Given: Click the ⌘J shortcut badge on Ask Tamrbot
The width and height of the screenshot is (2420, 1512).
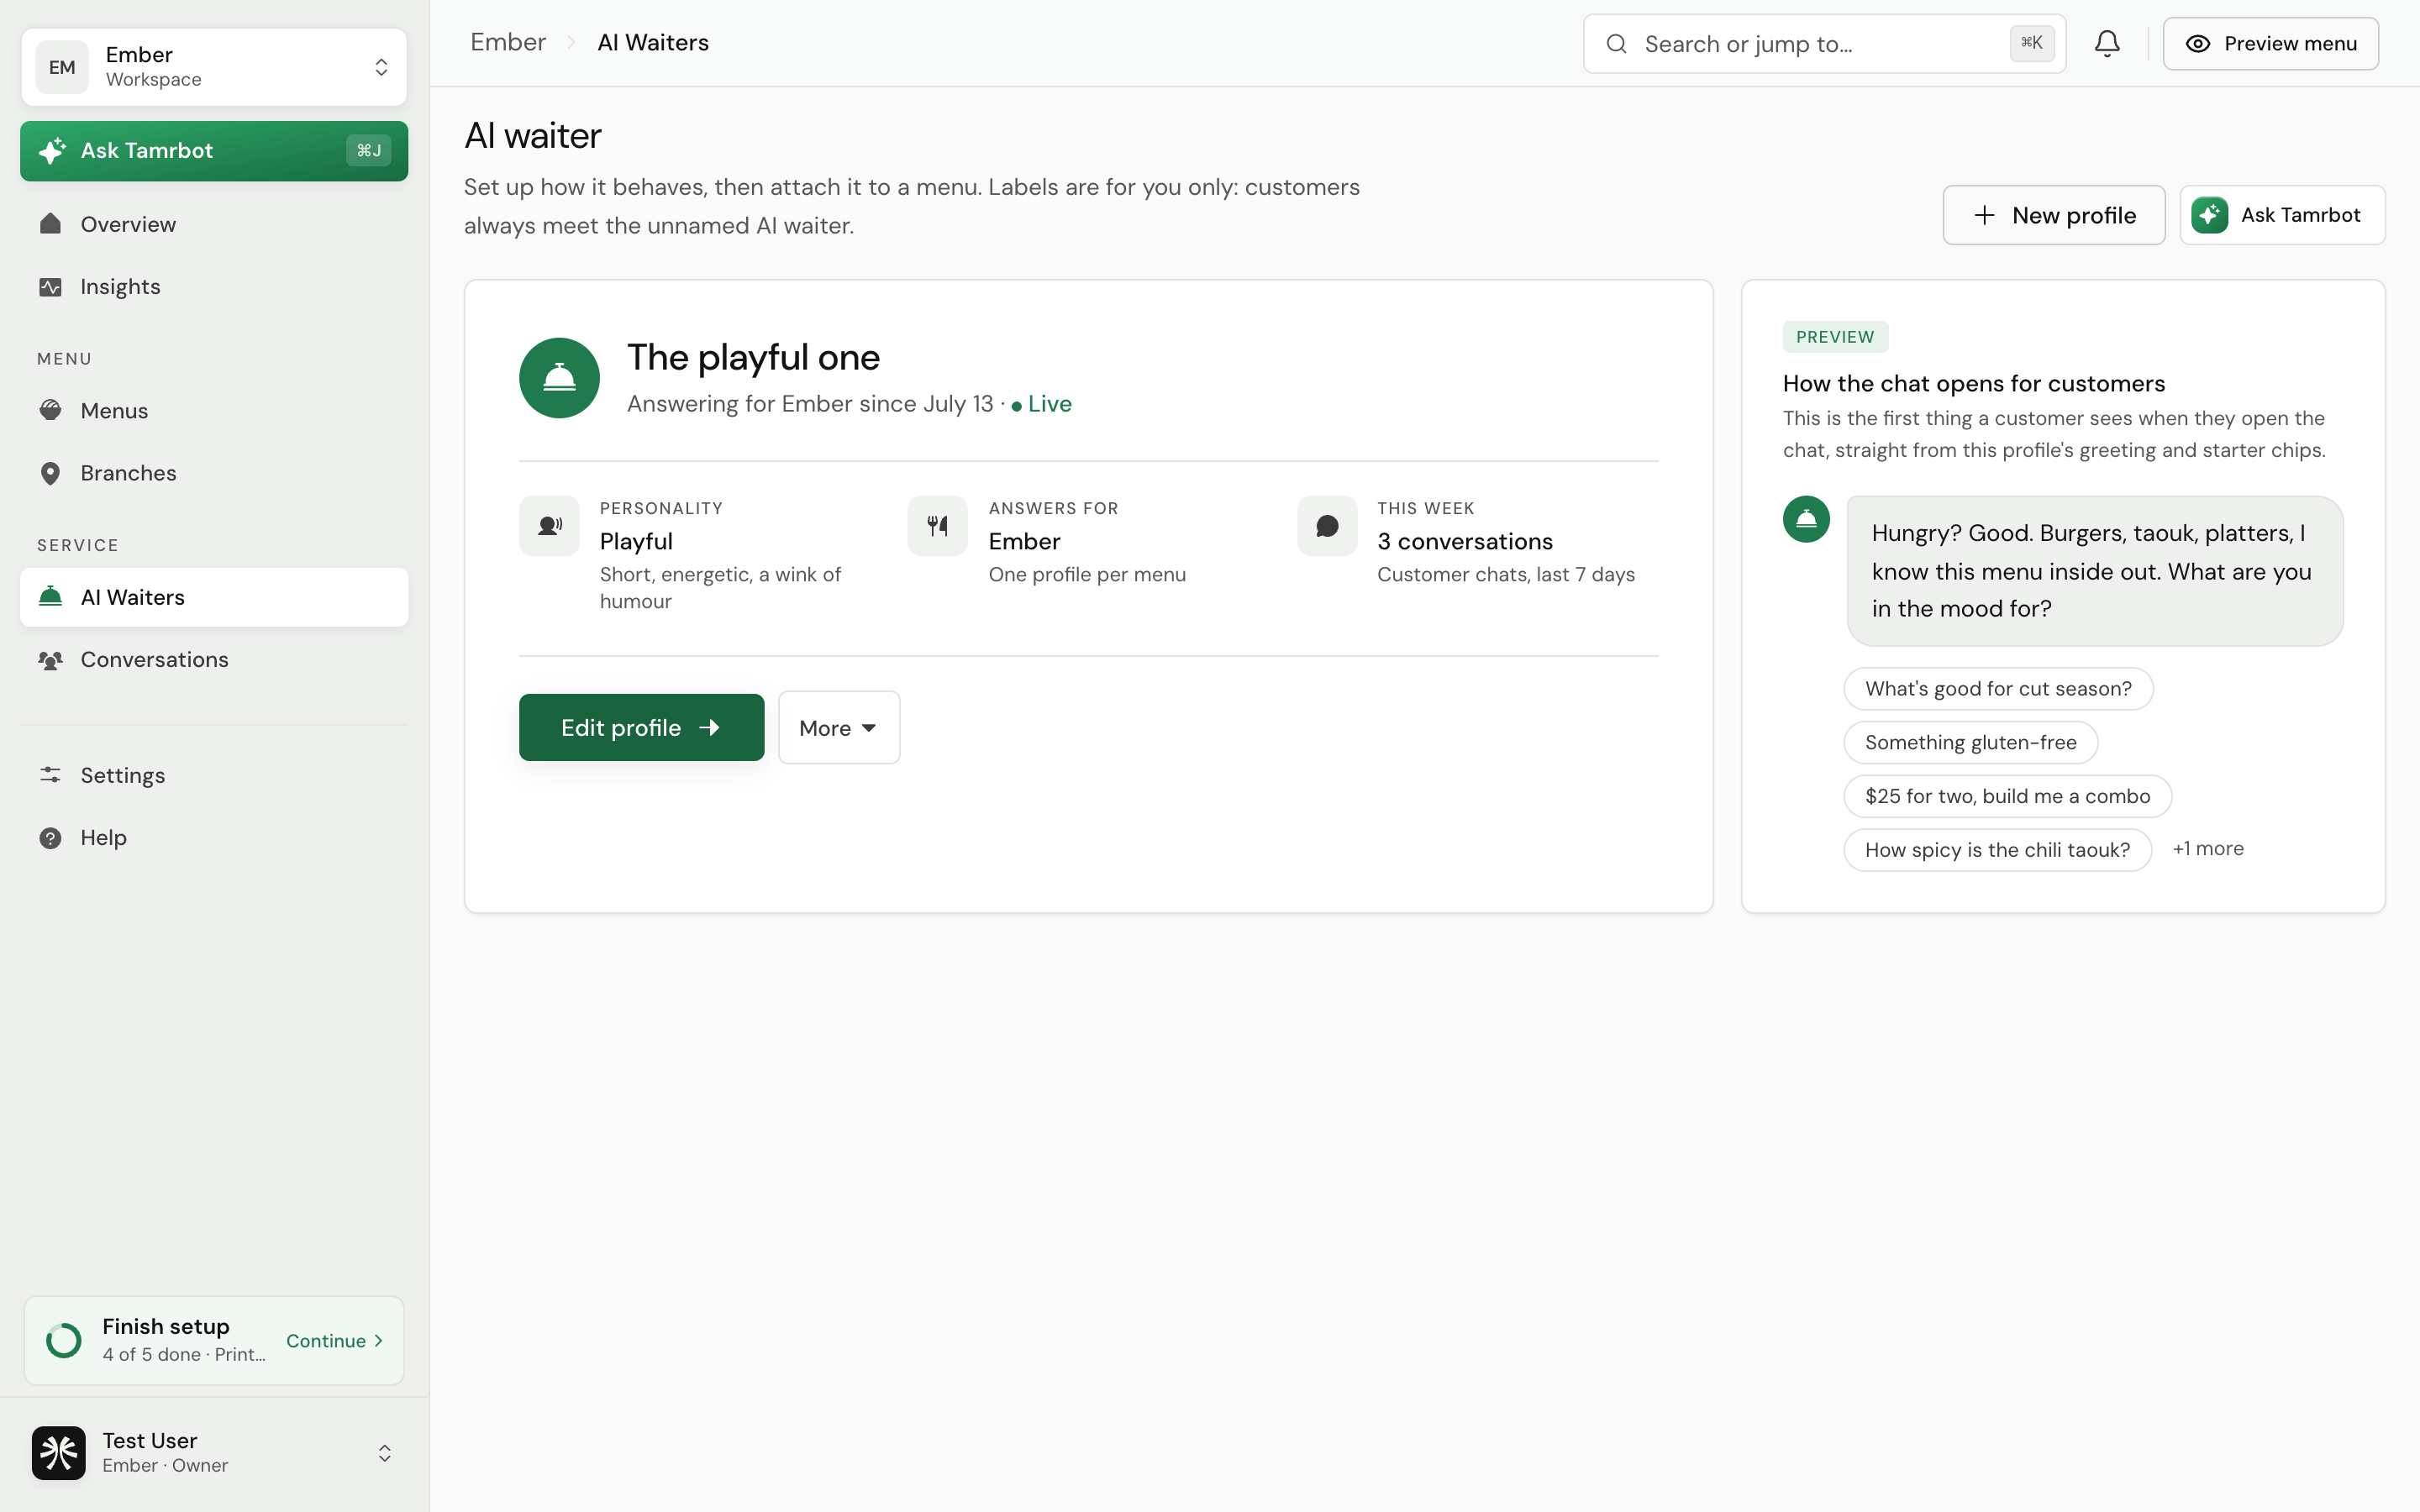Looking at the screenshot, I should (x=368, y=151).
